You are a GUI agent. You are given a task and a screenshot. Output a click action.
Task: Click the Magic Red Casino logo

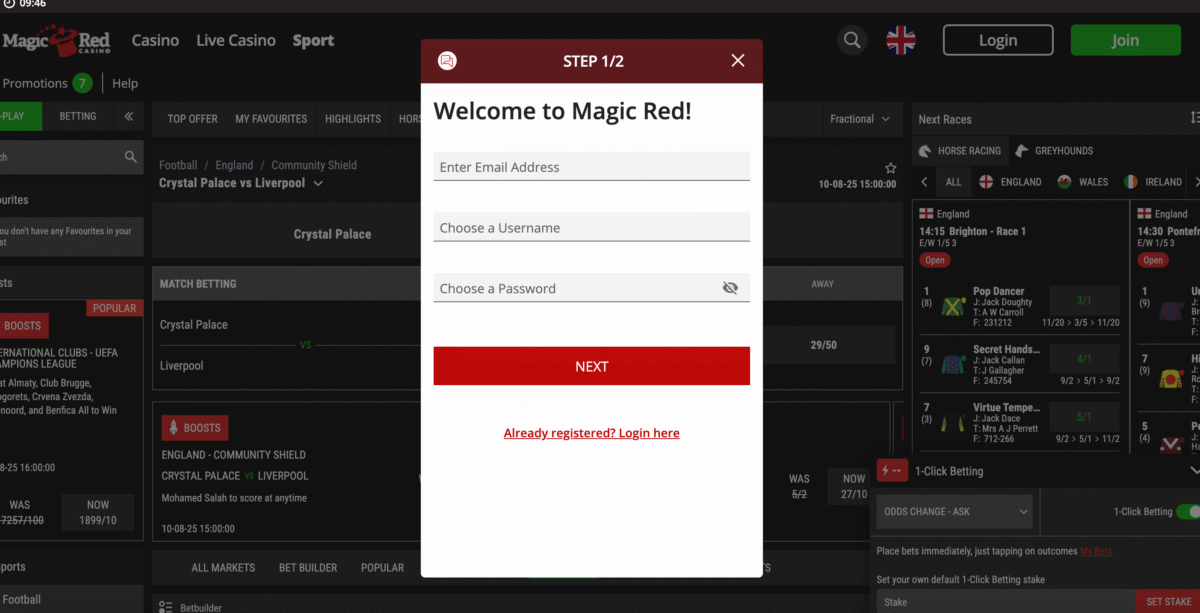point(55,41)
